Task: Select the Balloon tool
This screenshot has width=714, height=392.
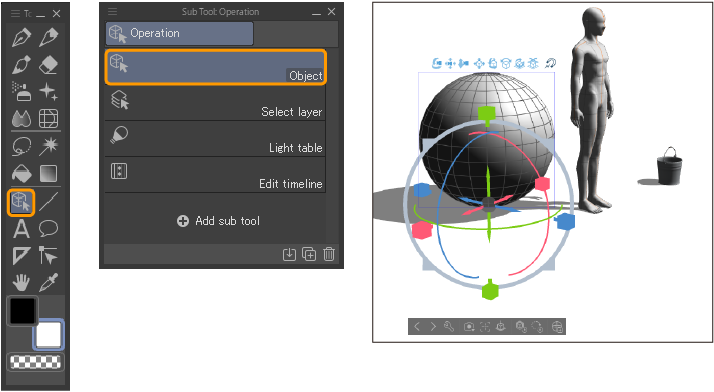Action: 49,229
